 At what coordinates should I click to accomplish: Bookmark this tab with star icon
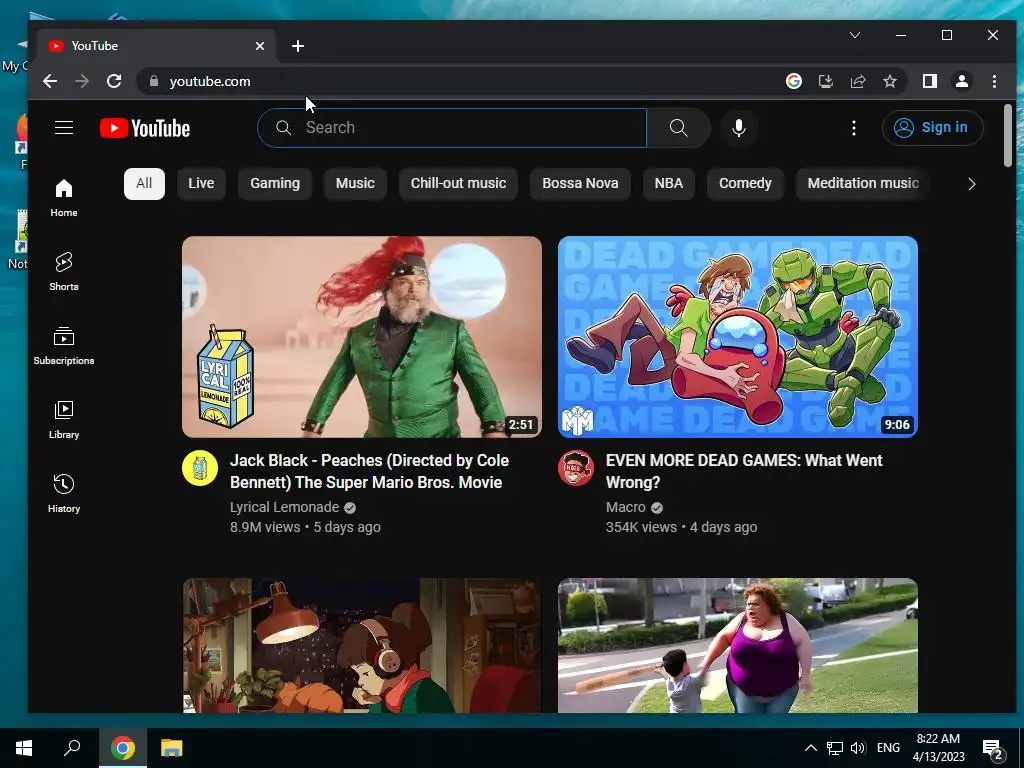coord(889,81)
